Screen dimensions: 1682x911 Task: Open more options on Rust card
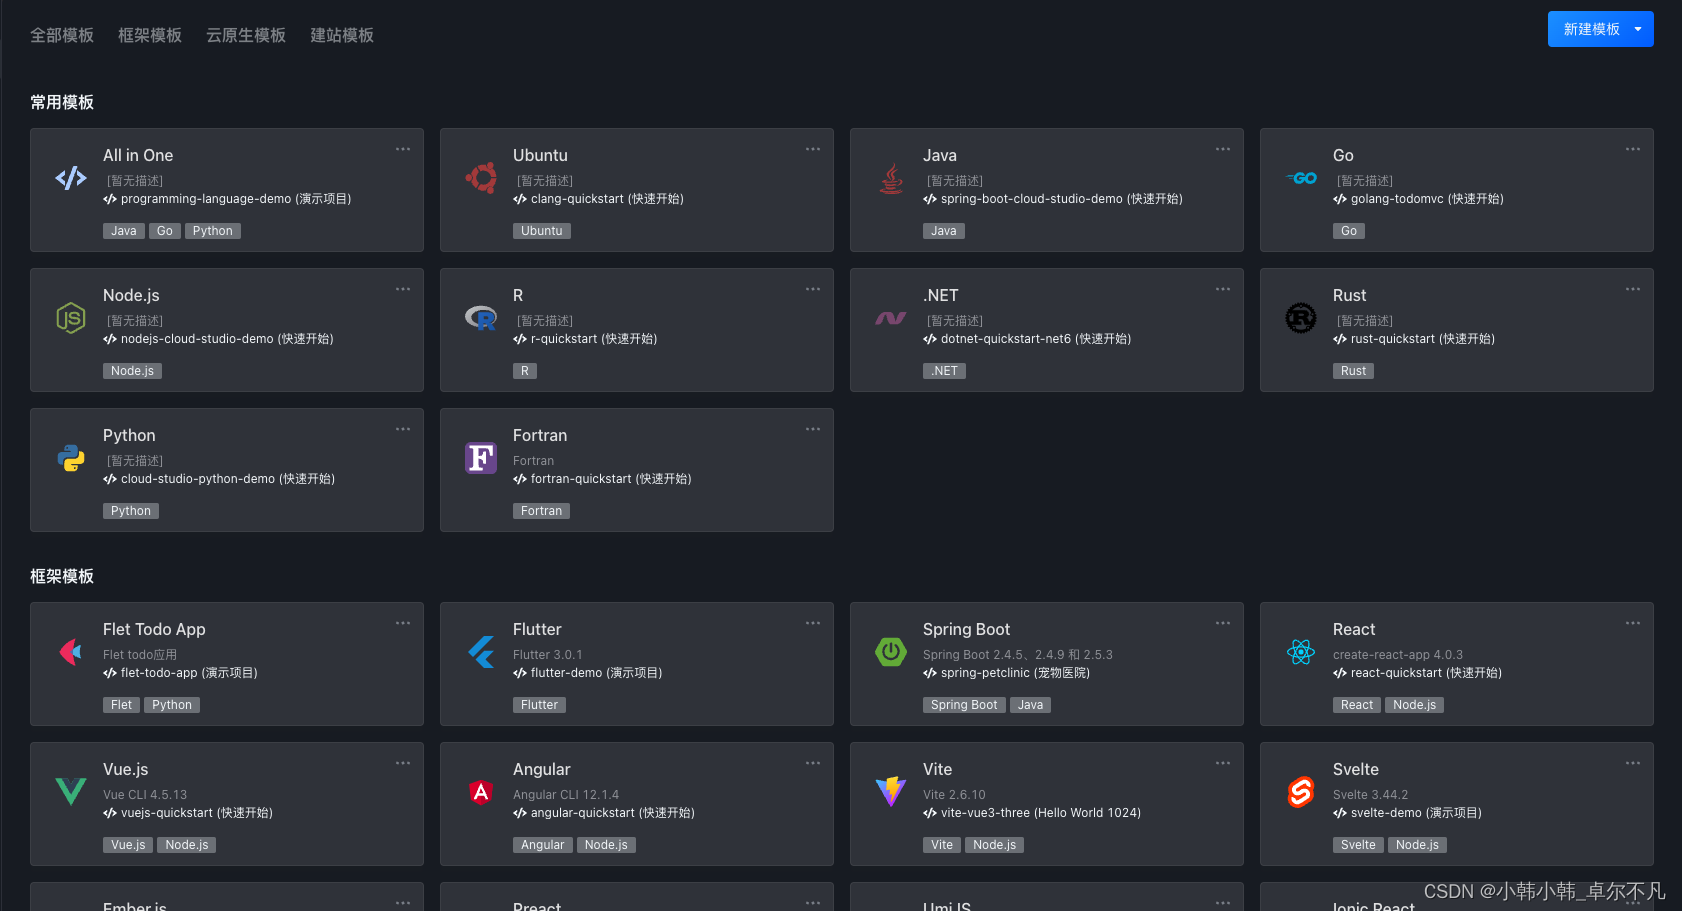(1633, 289)
